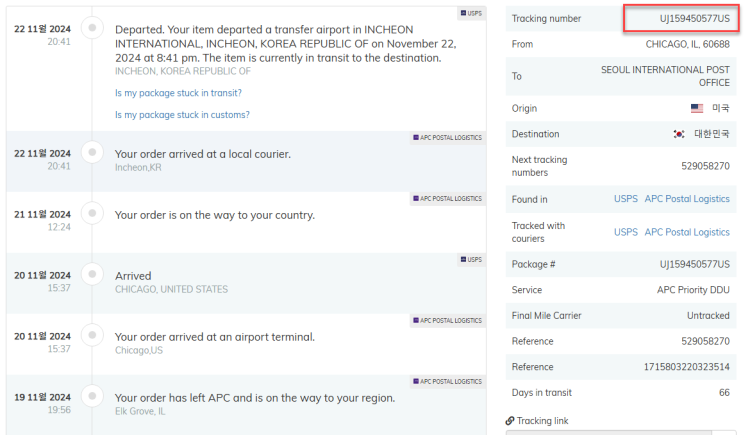750x435 pixels.
Task: Click the timeline circle for 21 Nov 12:24 event
Action: pyautogui.click(x=92, y=213)
